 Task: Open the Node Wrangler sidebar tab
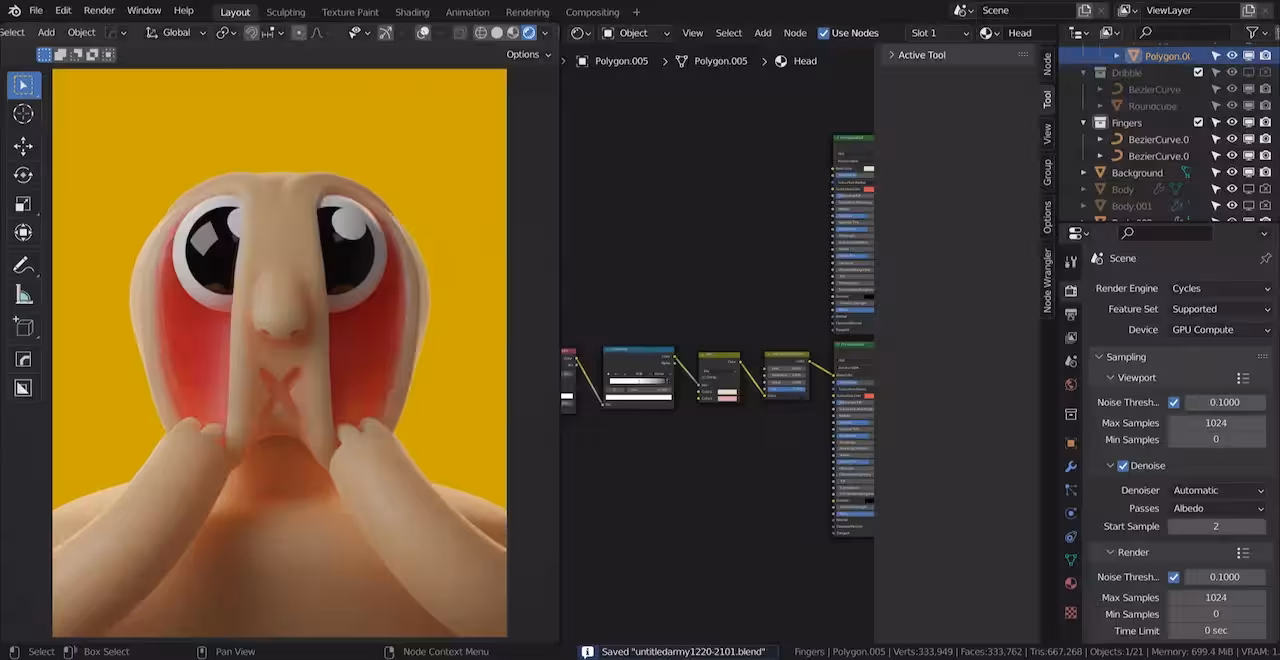[x=1048, y=281]
